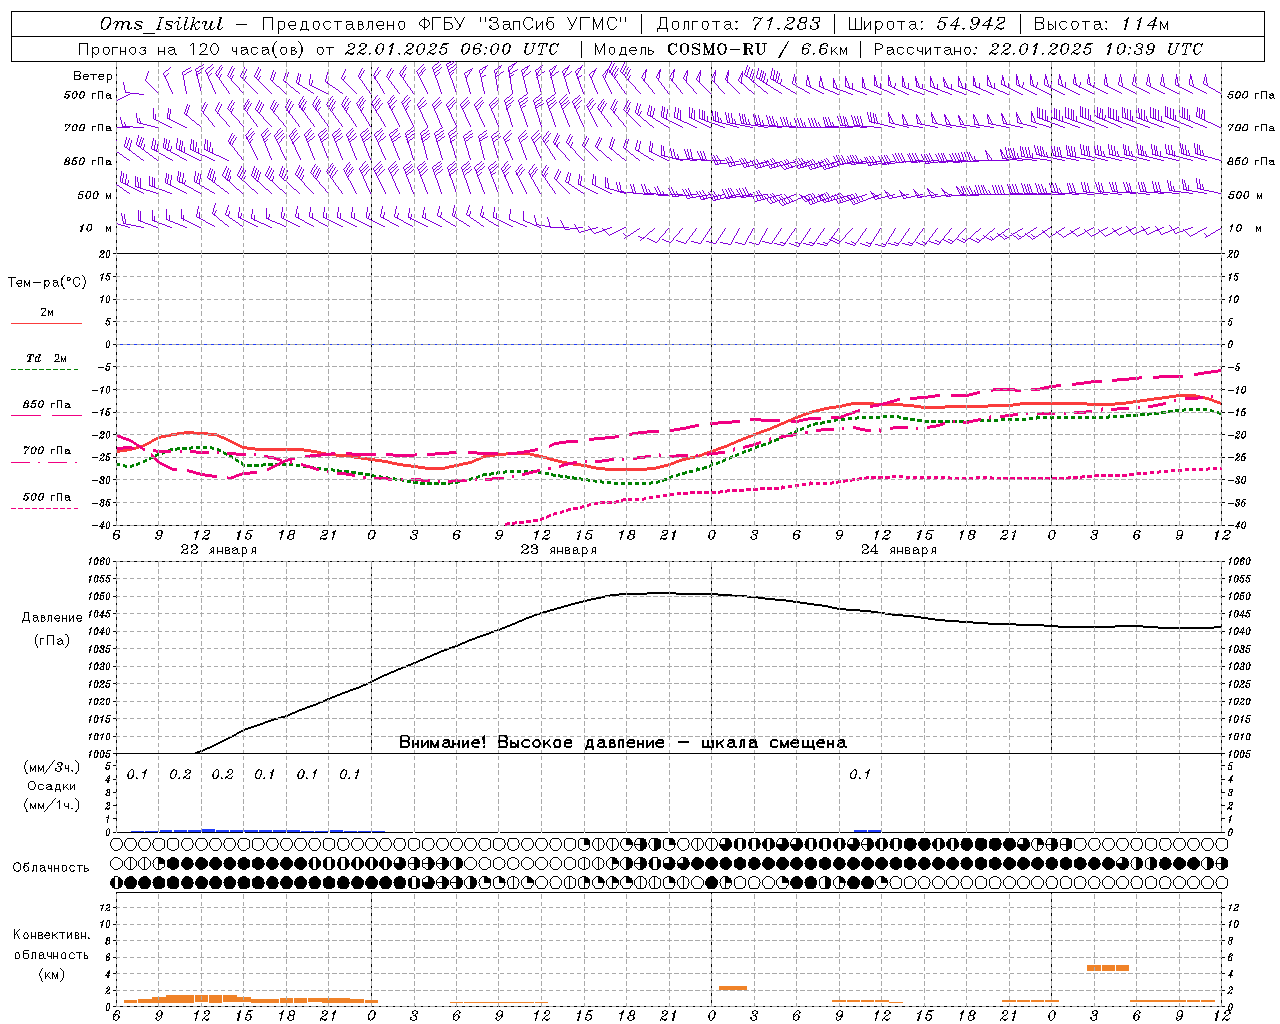Click the Давление panel label
Viewport: 1280px width, 1024px height.
point(52,618)
